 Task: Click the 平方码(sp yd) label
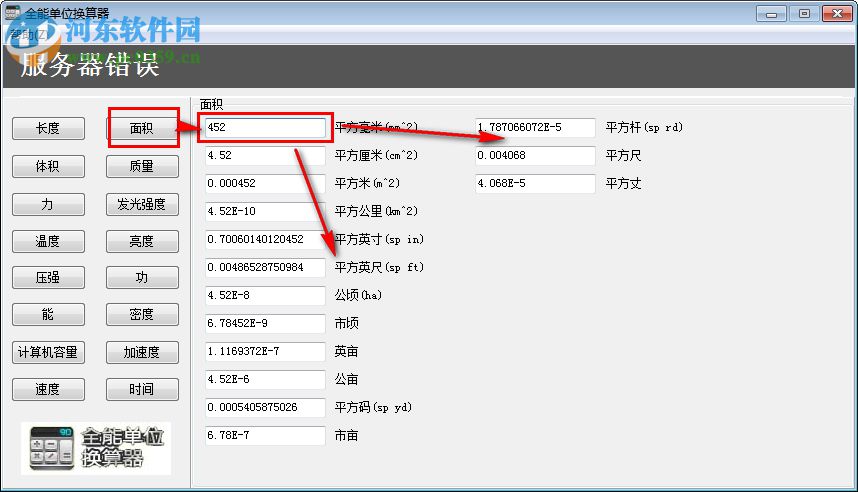coord(373,407)
